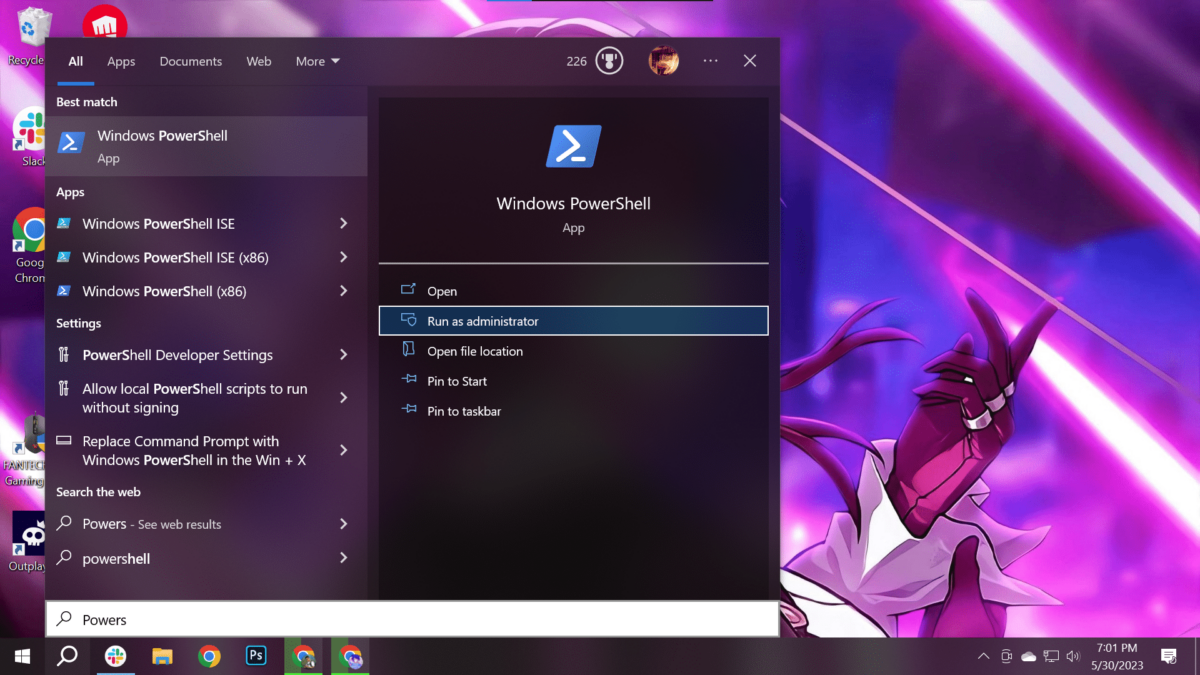Screen dimensions: 1200x675
Task: Open File Explorer from the taskbar
Action: 162,656
